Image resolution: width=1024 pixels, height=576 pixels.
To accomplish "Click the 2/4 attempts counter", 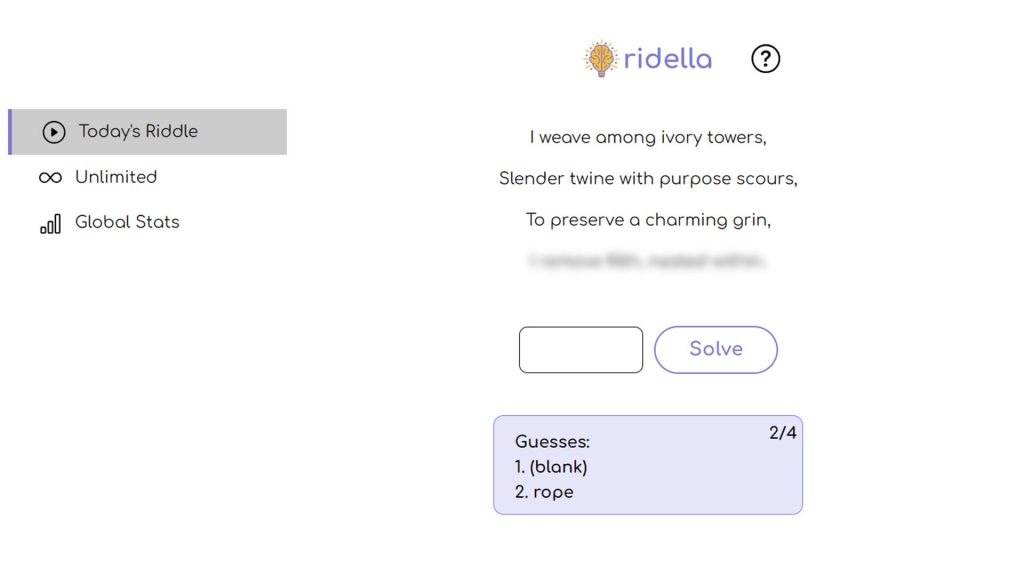I will [782, 433].
